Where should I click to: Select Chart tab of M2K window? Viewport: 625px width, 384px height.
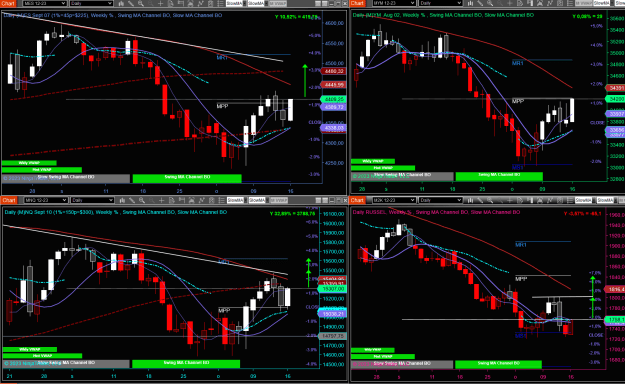(x=358, y=200)
